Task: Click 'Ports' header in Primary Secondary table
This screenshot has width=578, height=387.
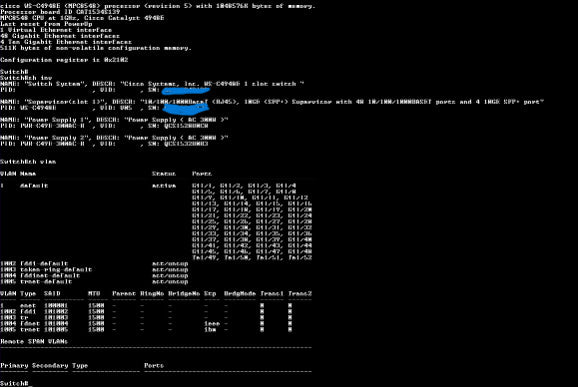Action: (x=154, y=366)
